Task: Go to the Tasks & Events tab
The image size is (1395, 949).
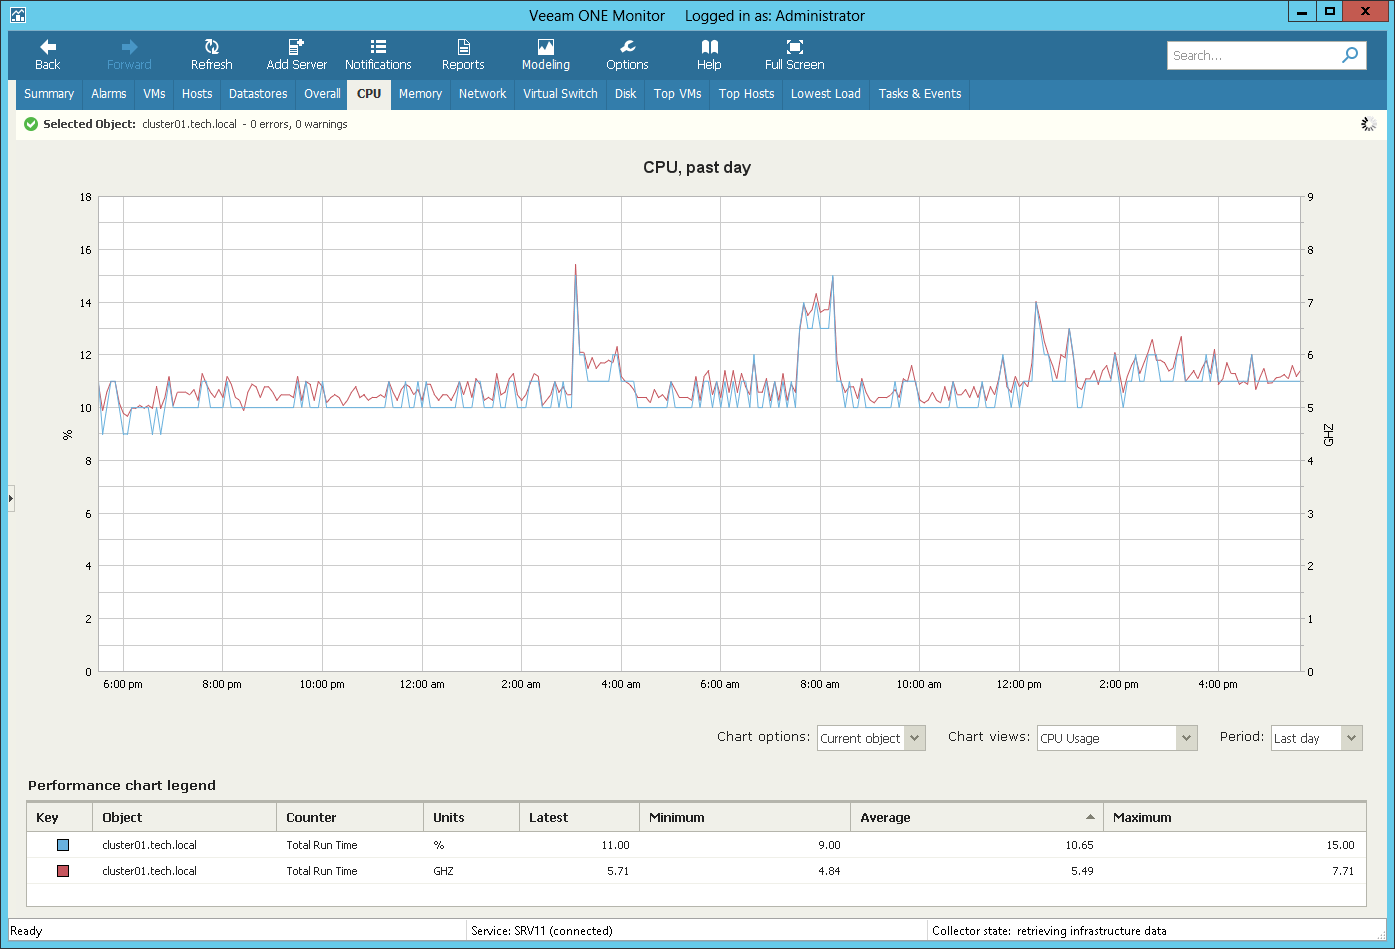Action: point(920,94)
